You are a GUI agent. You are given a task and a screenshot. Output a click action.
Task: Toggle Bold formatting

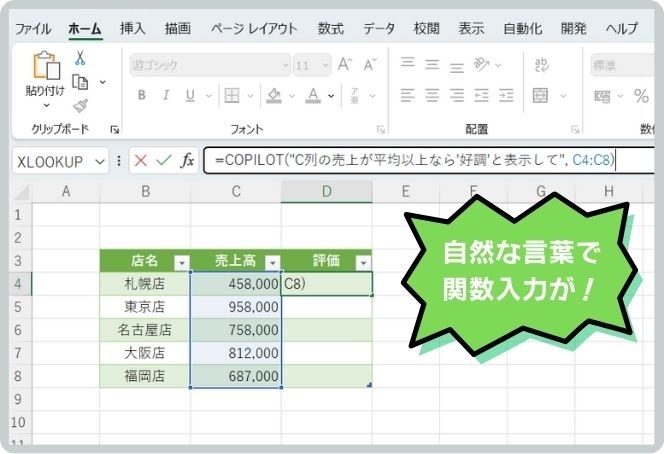coord(141,96)
